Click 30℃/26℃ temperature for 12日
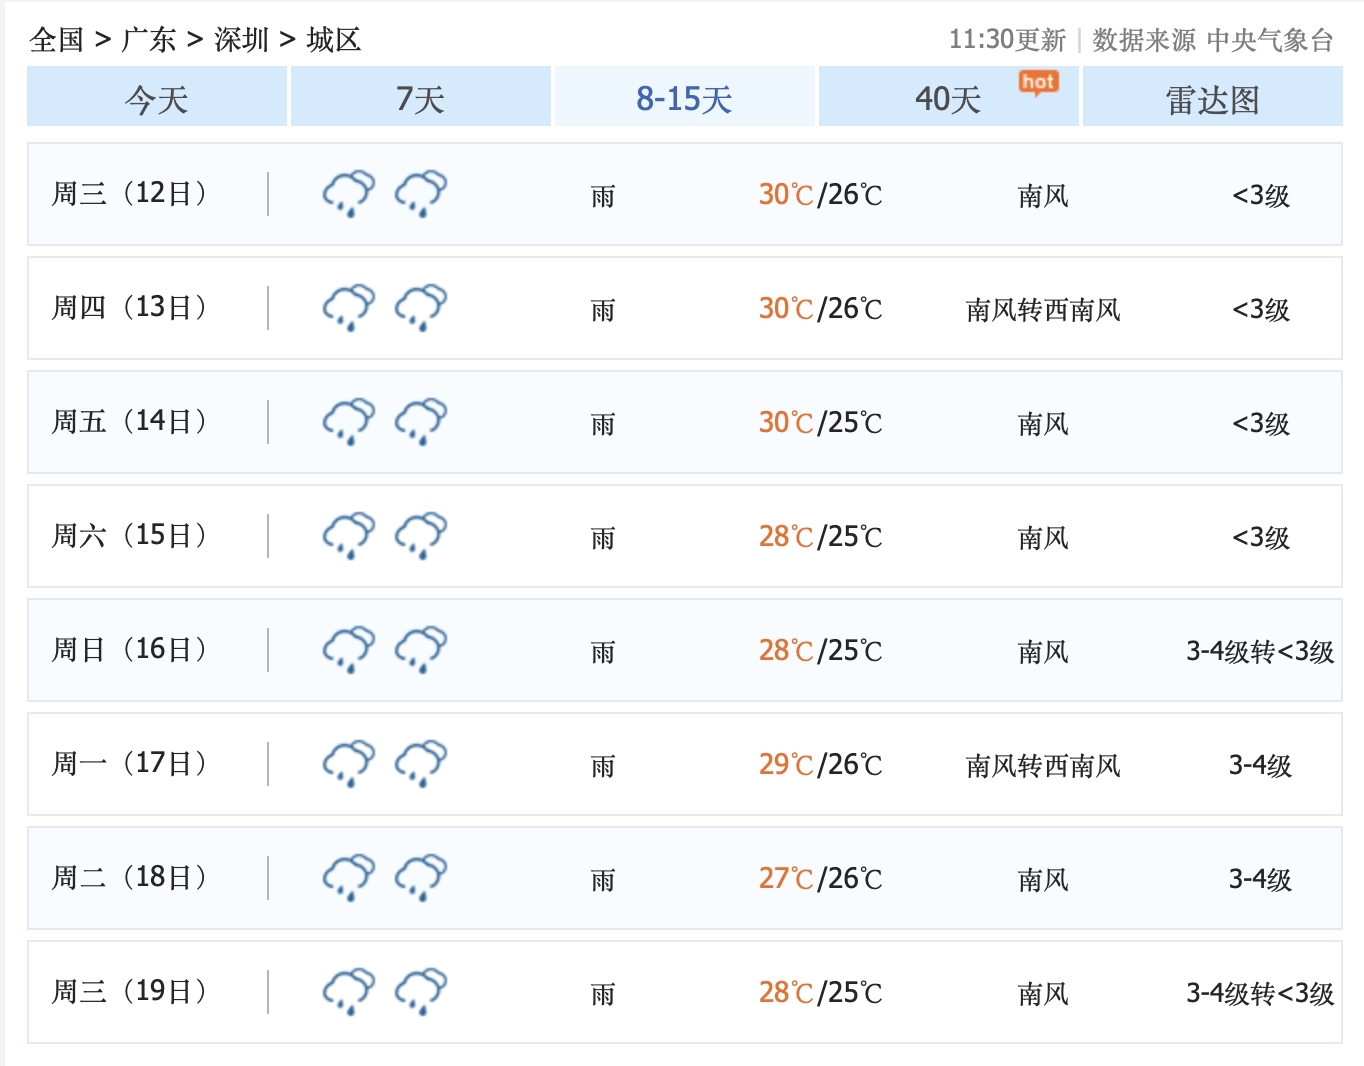Screen dimensions: 1364x1066 point(821,195)
